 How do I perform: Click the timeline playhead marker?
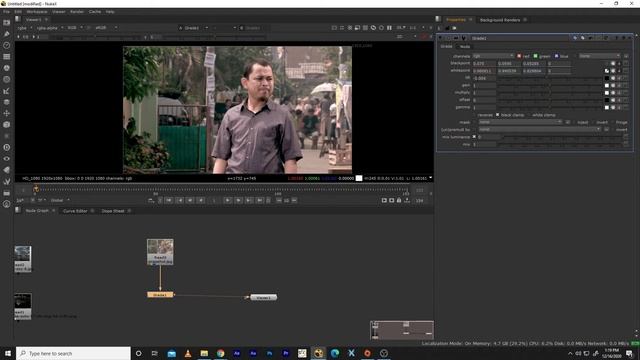36,189
